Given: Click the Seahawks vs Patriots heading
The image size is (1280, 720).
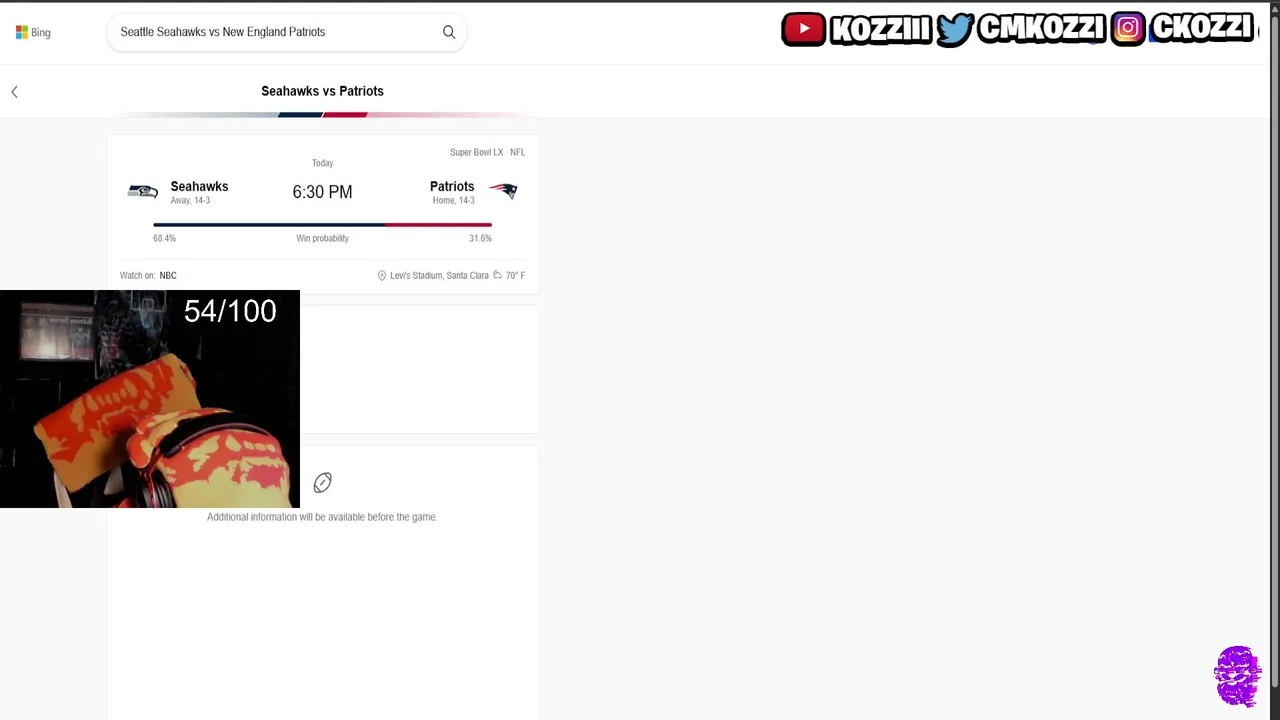Looking at the screenshot, I should pyautogui.click(x=322, y=91).
